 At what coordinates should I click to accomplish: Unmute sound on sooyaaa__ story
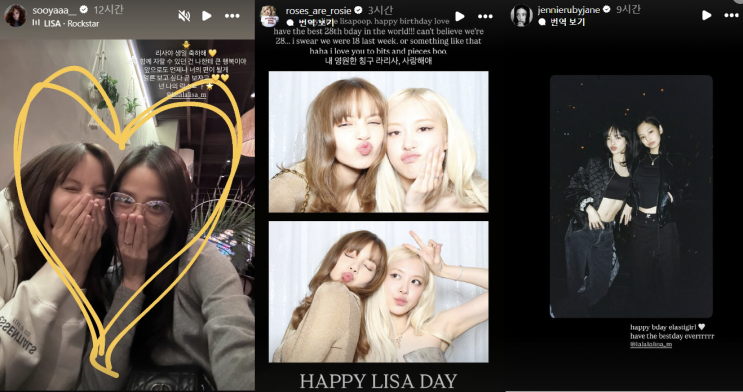(x=184, y=16)
